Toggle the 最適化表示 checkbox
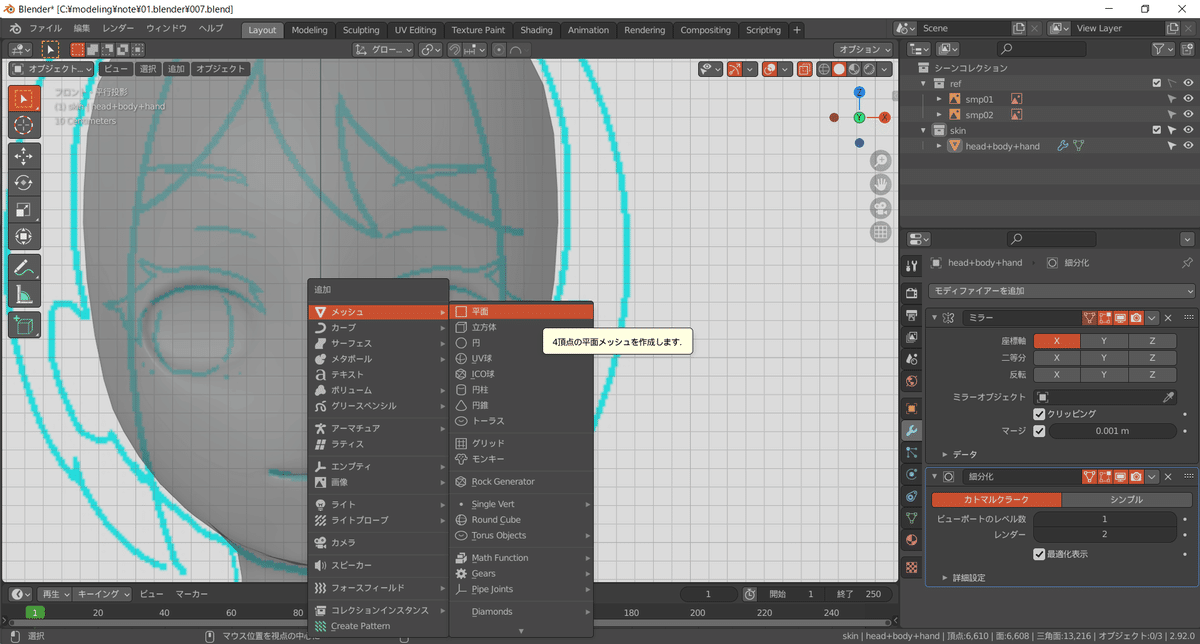Viewport: 1200px width, 644px height. click(x=1039, y=553)
